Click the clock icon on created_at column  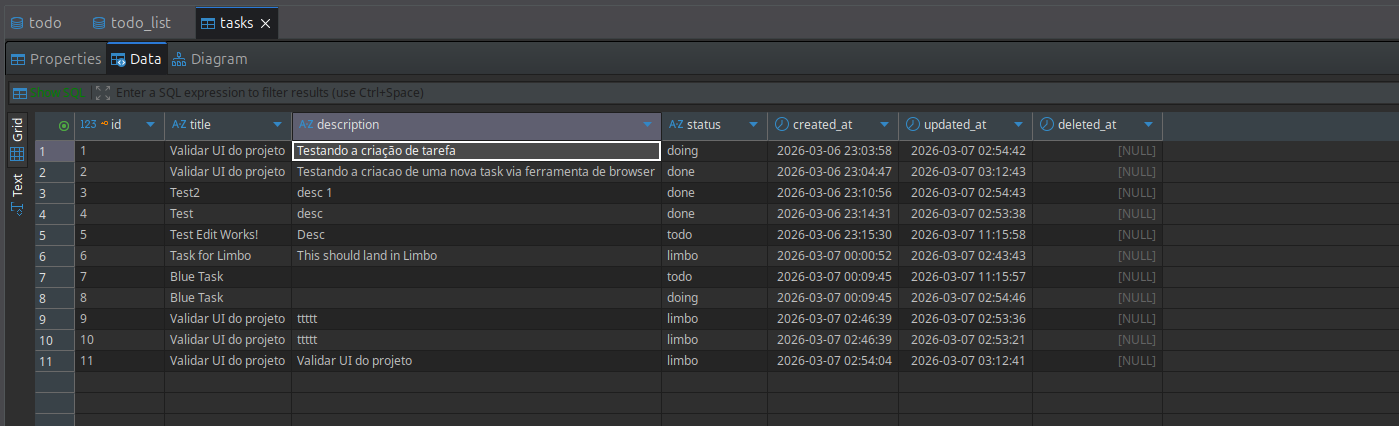coord(782,125)
